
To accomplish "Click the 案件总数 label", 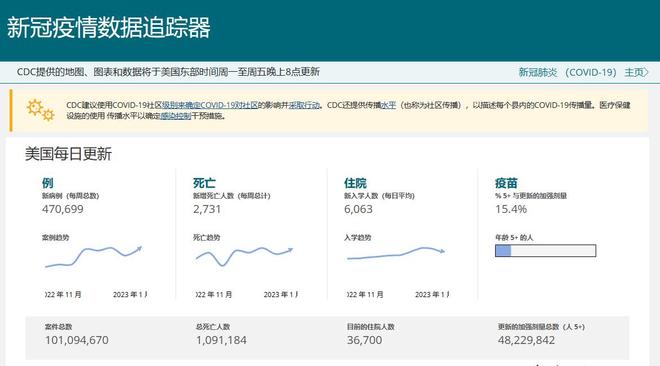I will tap(59, 326).
